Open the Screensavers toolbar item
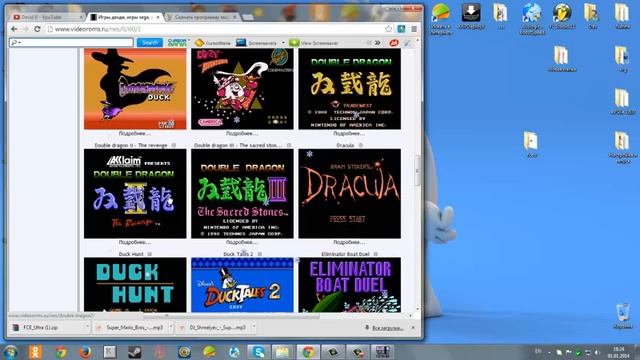Image resolution: width=640 pixels, height=360 pixels. click(257, 42)
